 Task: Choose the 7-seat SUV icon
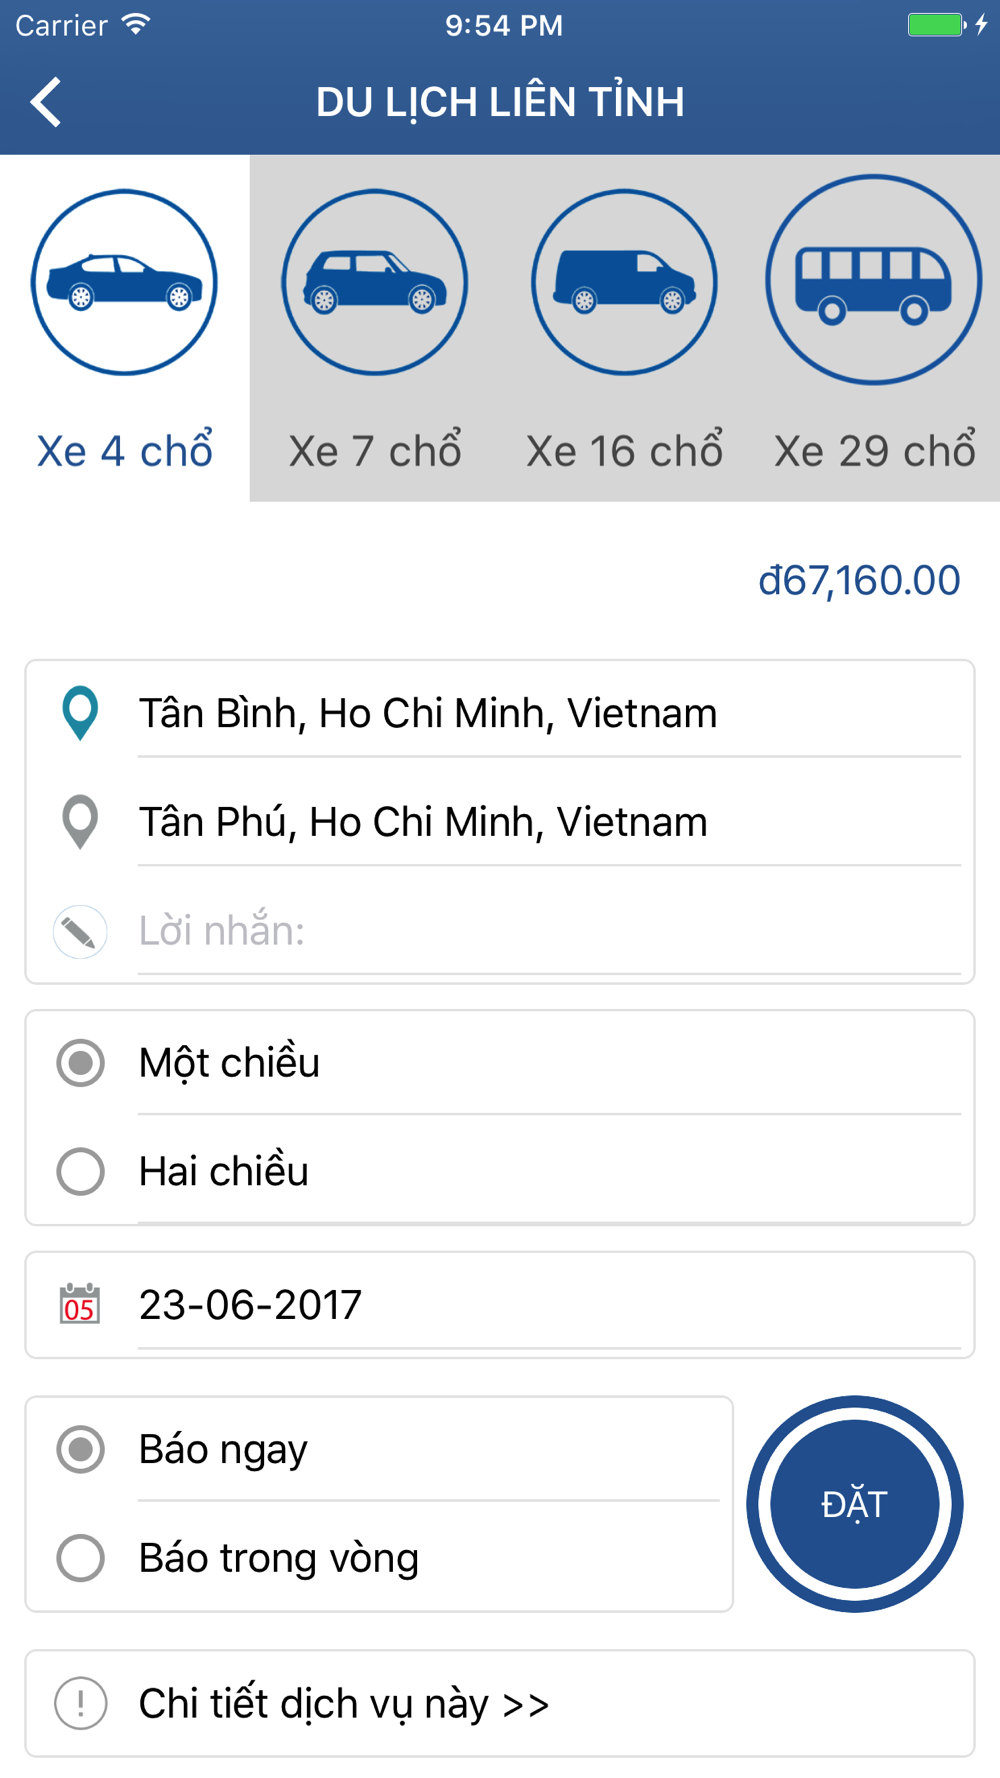[375, 282]
